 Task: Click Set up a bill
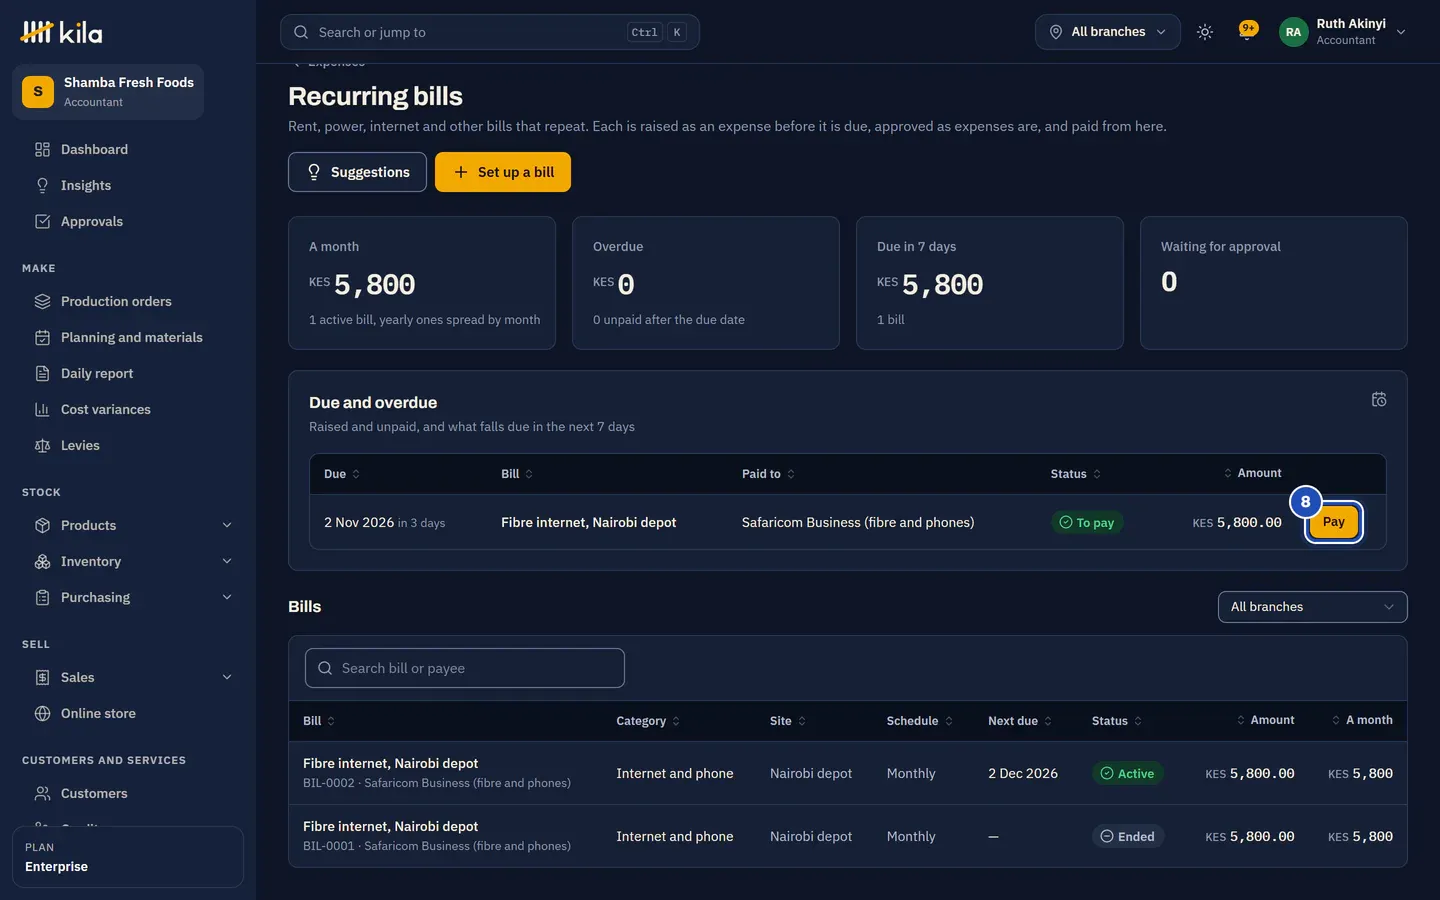point(503,172)
